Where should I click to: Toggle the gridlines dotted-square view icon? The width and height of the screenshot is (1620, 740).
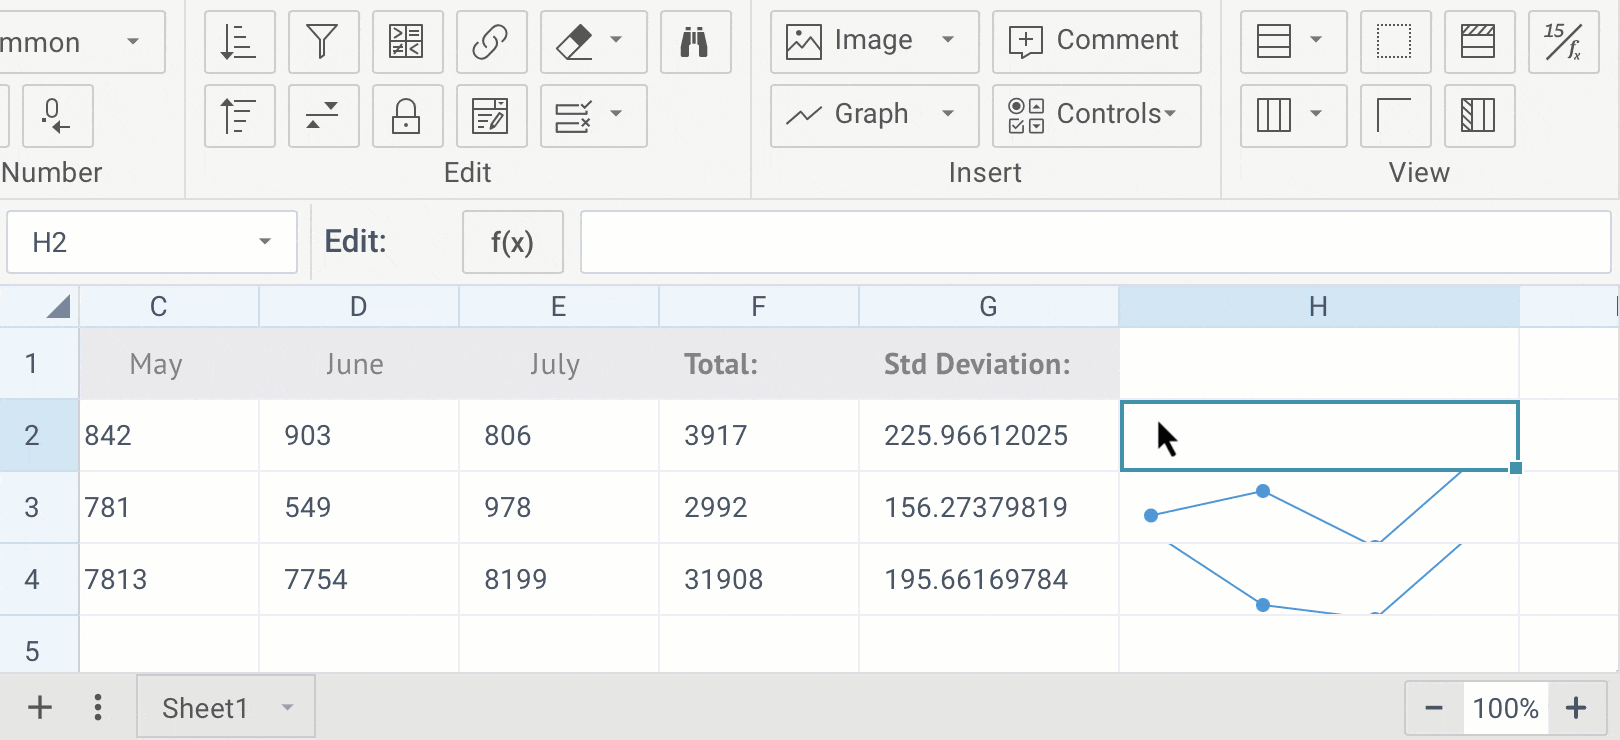point(1394,42)
